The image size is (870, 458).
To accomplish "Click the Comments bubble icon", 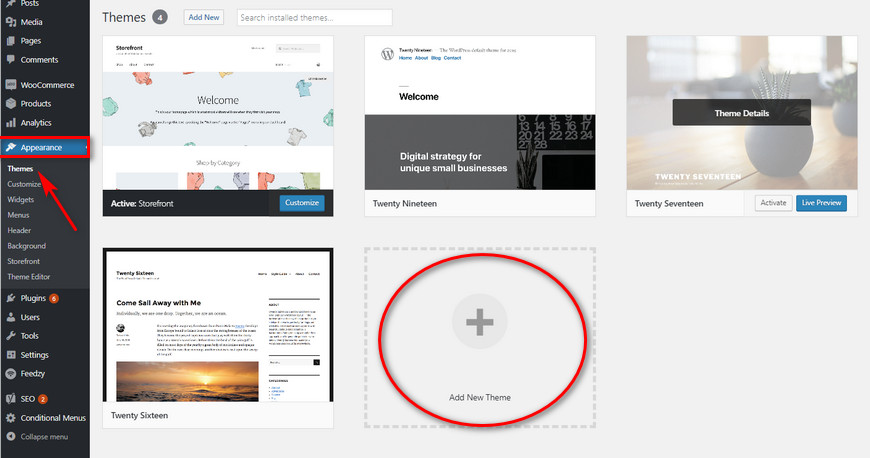I will pos(11,59).
